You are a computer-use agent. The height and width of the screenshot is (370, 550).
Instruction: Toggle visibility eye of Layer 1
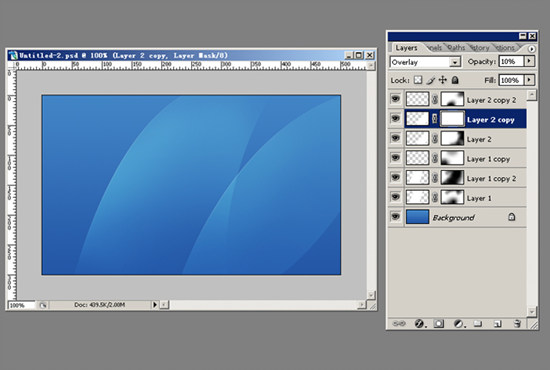tap(396, 197)
